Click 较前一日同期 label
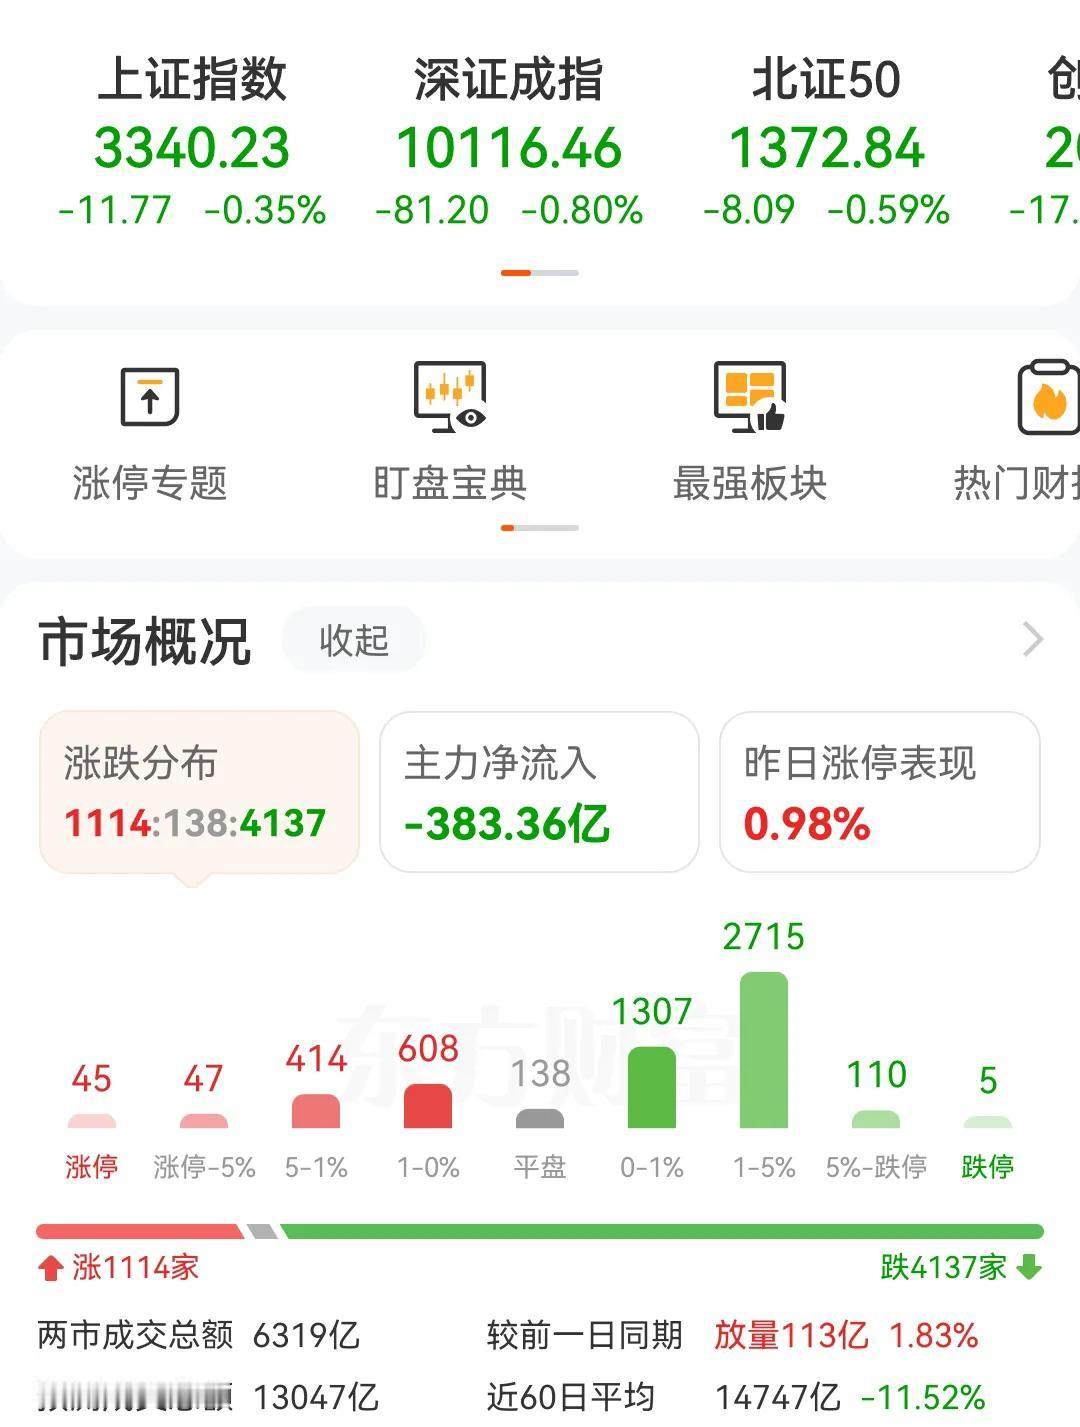This screenshot has width=1080, height=1427. pyautogui.click(x=585, y=1335)
